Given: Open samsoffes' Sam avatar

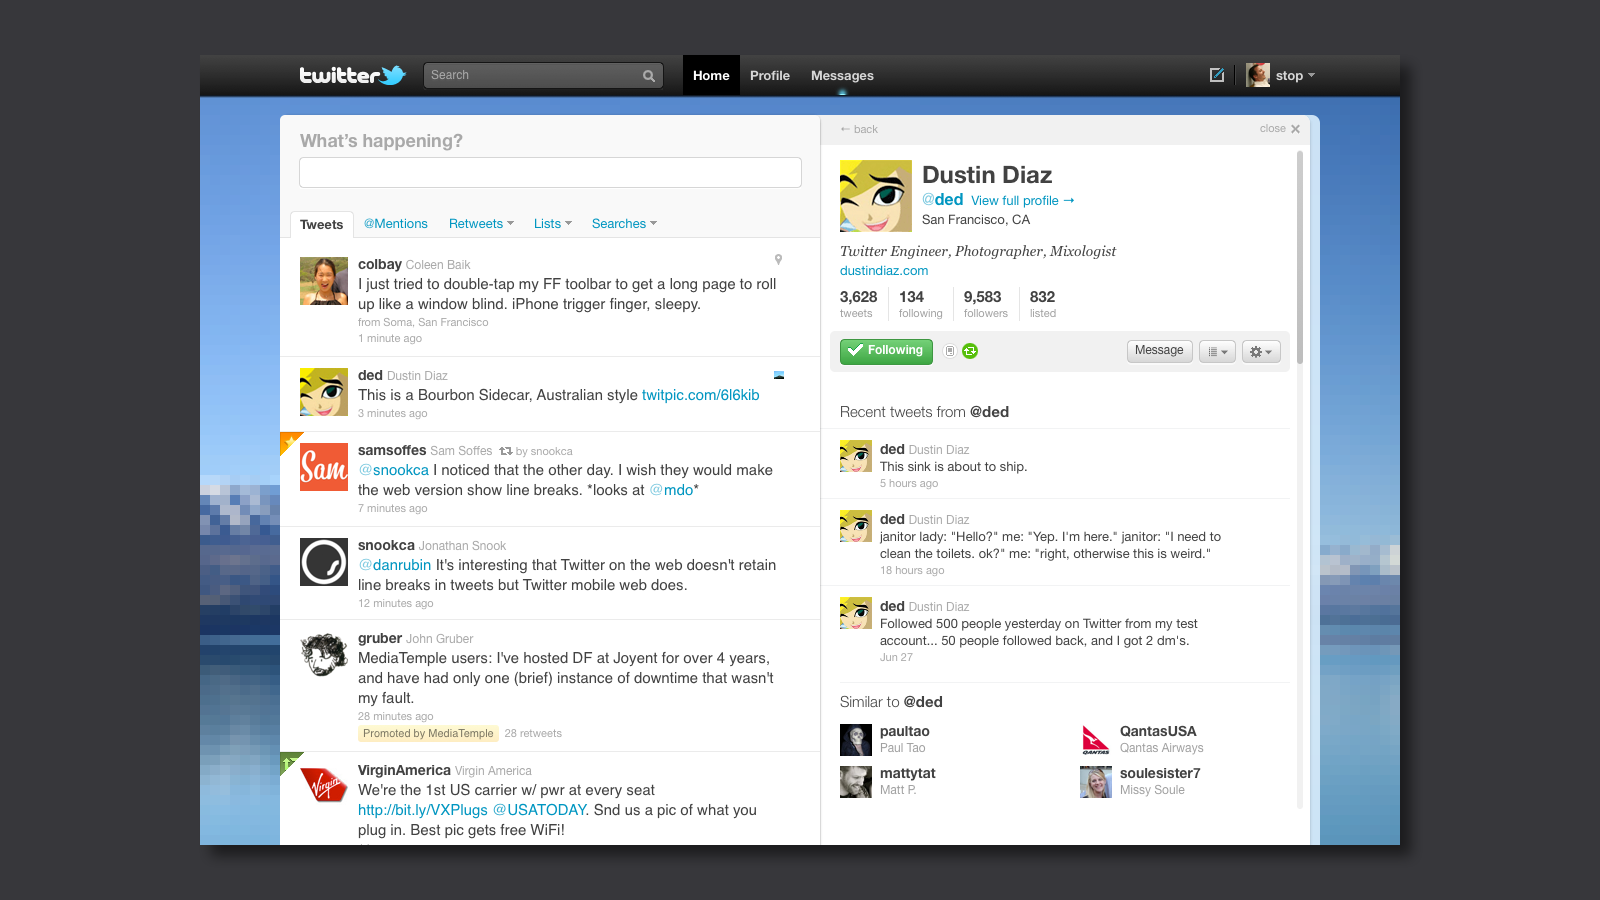Looking at the screenshot, I should pos(324,467).
